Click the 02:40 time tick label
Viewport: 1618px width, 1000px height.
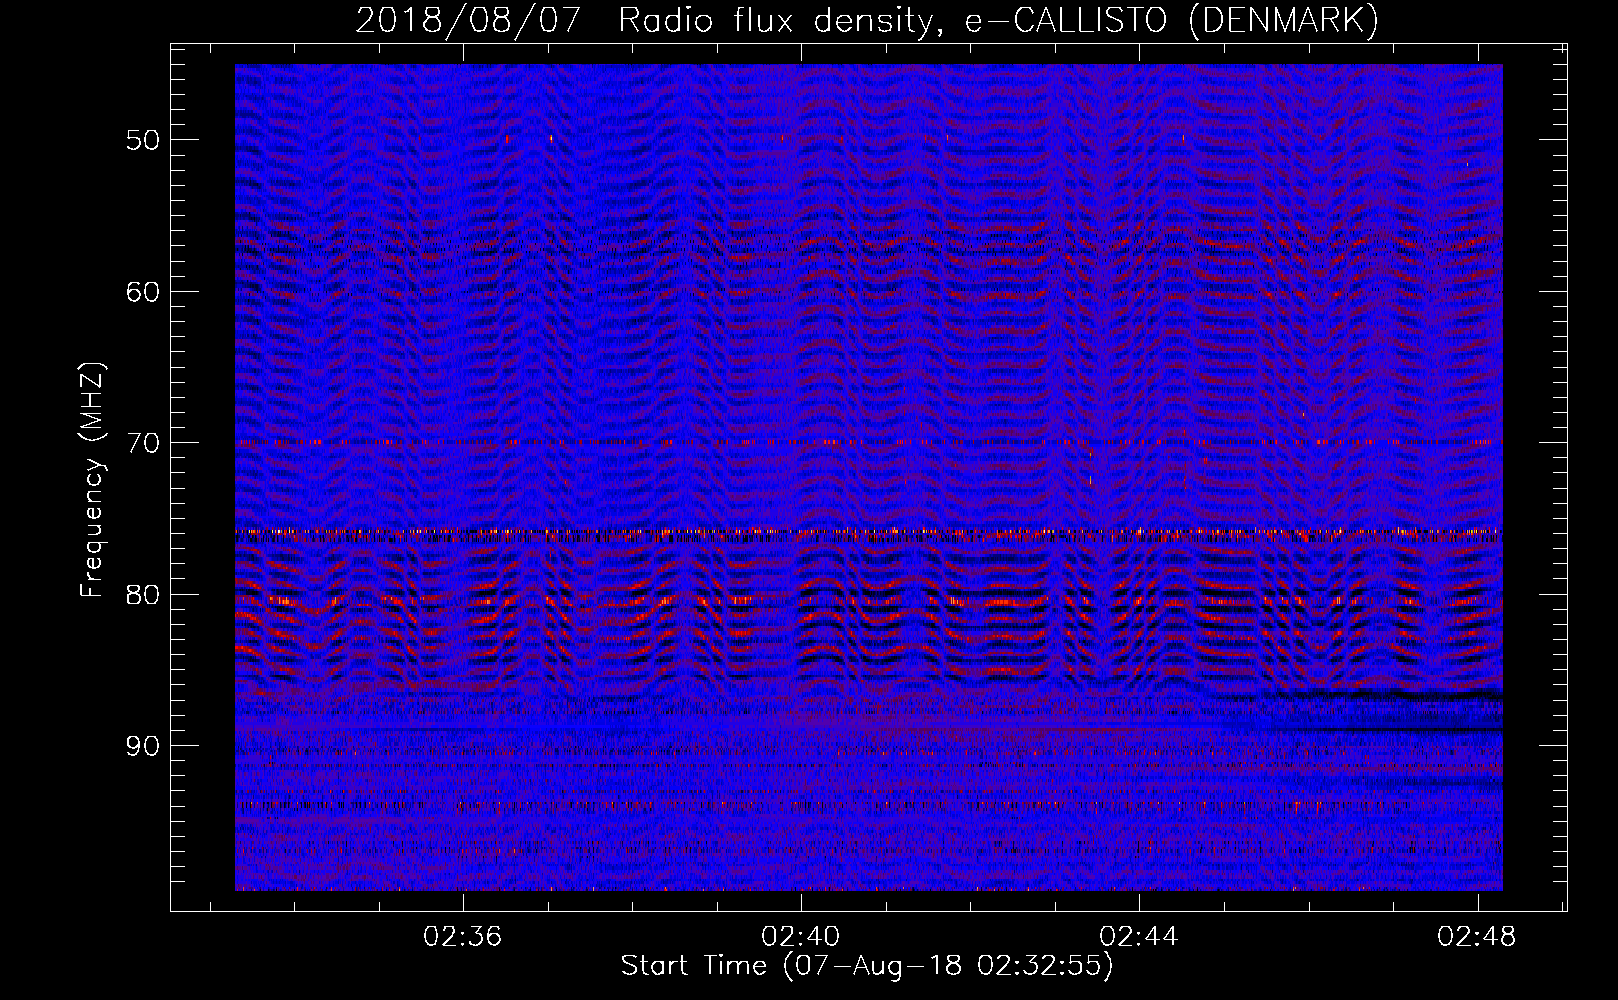[801, 937]
